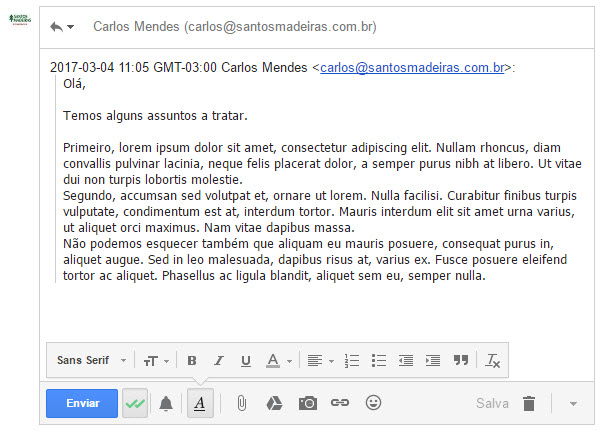
Task: Toggle bold formatting
Action: click(x=192, y=360)
